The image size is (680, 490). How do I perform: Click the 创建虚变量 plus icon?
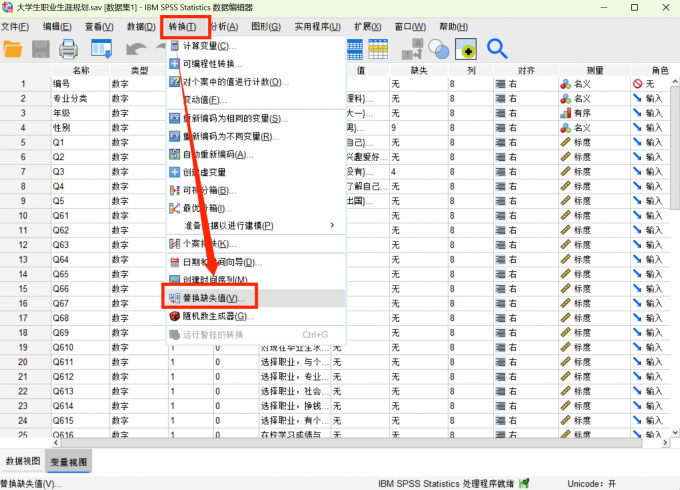click(174, 172)
